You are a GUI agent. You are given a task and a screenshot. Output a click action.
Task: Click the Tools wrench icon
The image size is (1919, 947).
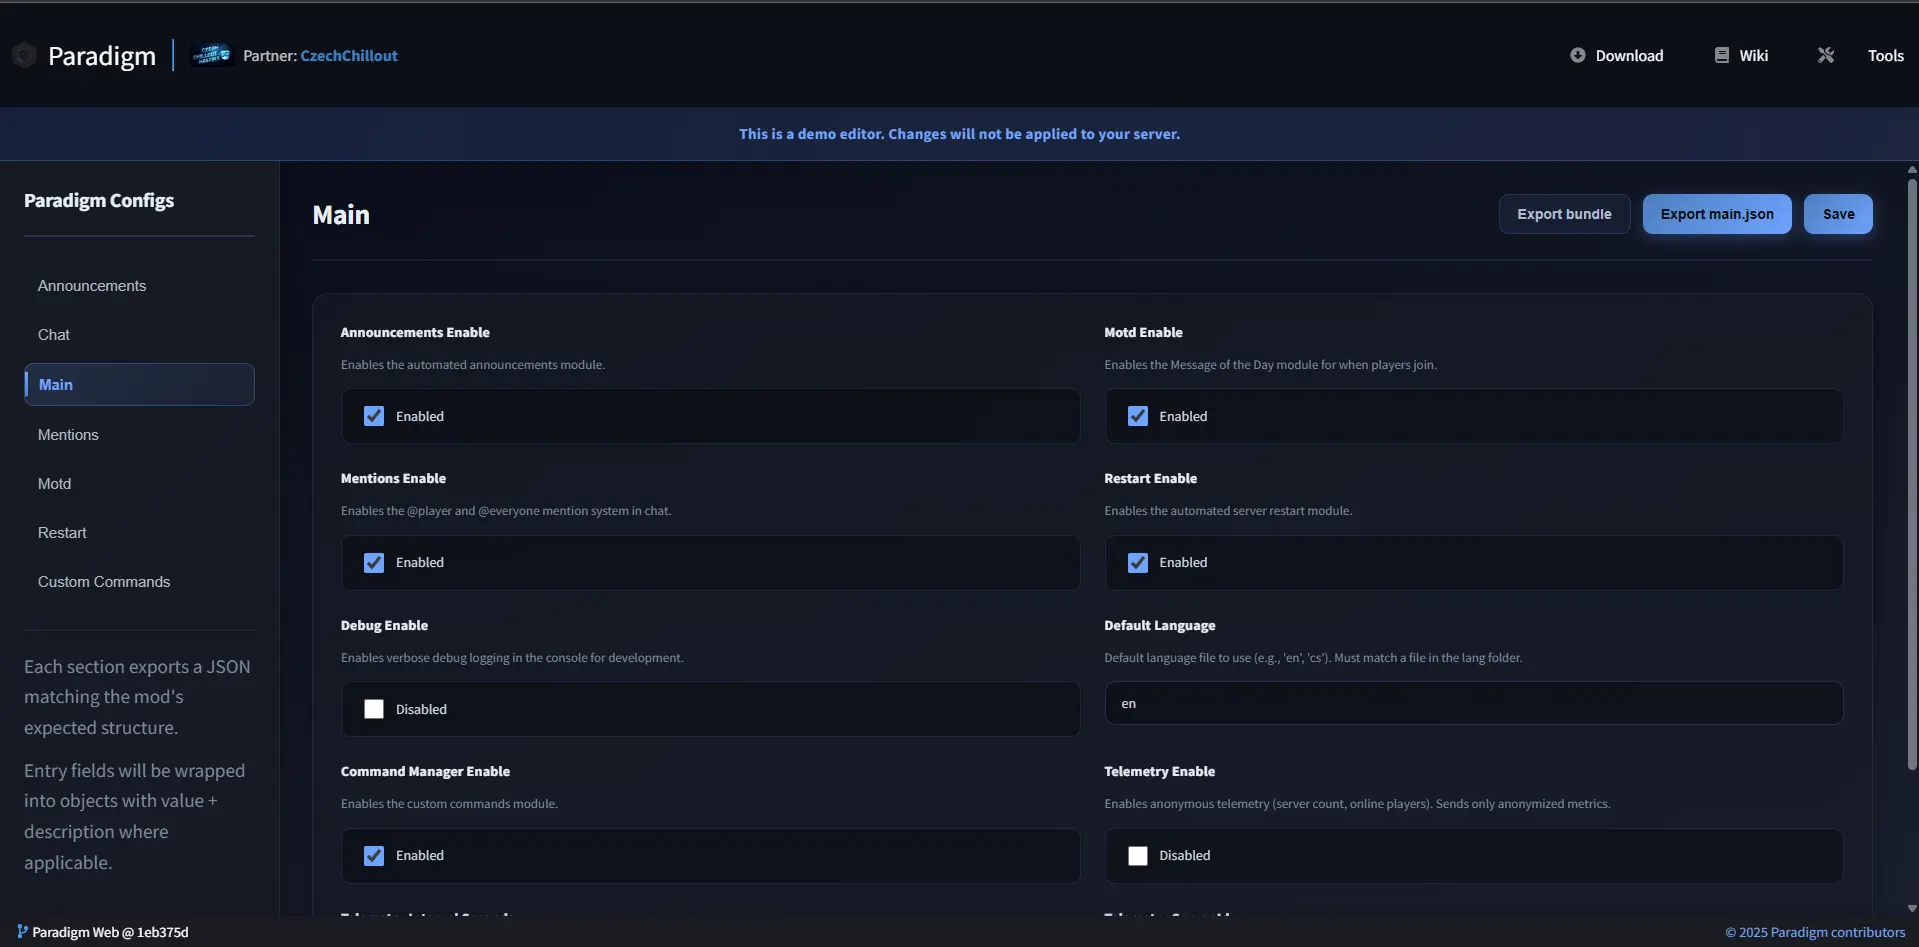tap(1825, 56)
